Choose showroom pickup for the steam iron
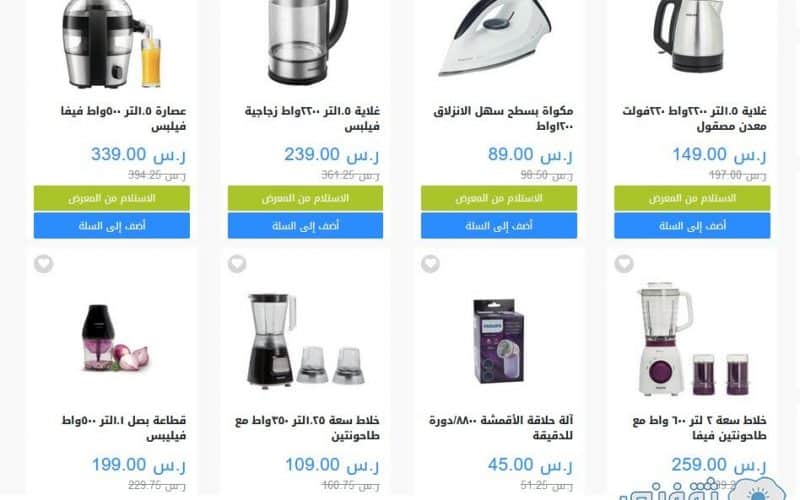 pyautogui.click(x=499, y=198)
